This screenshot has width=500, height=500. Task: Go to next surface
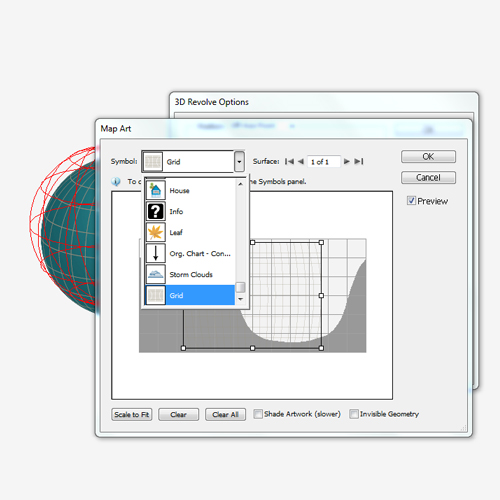[x=347, y=162]
